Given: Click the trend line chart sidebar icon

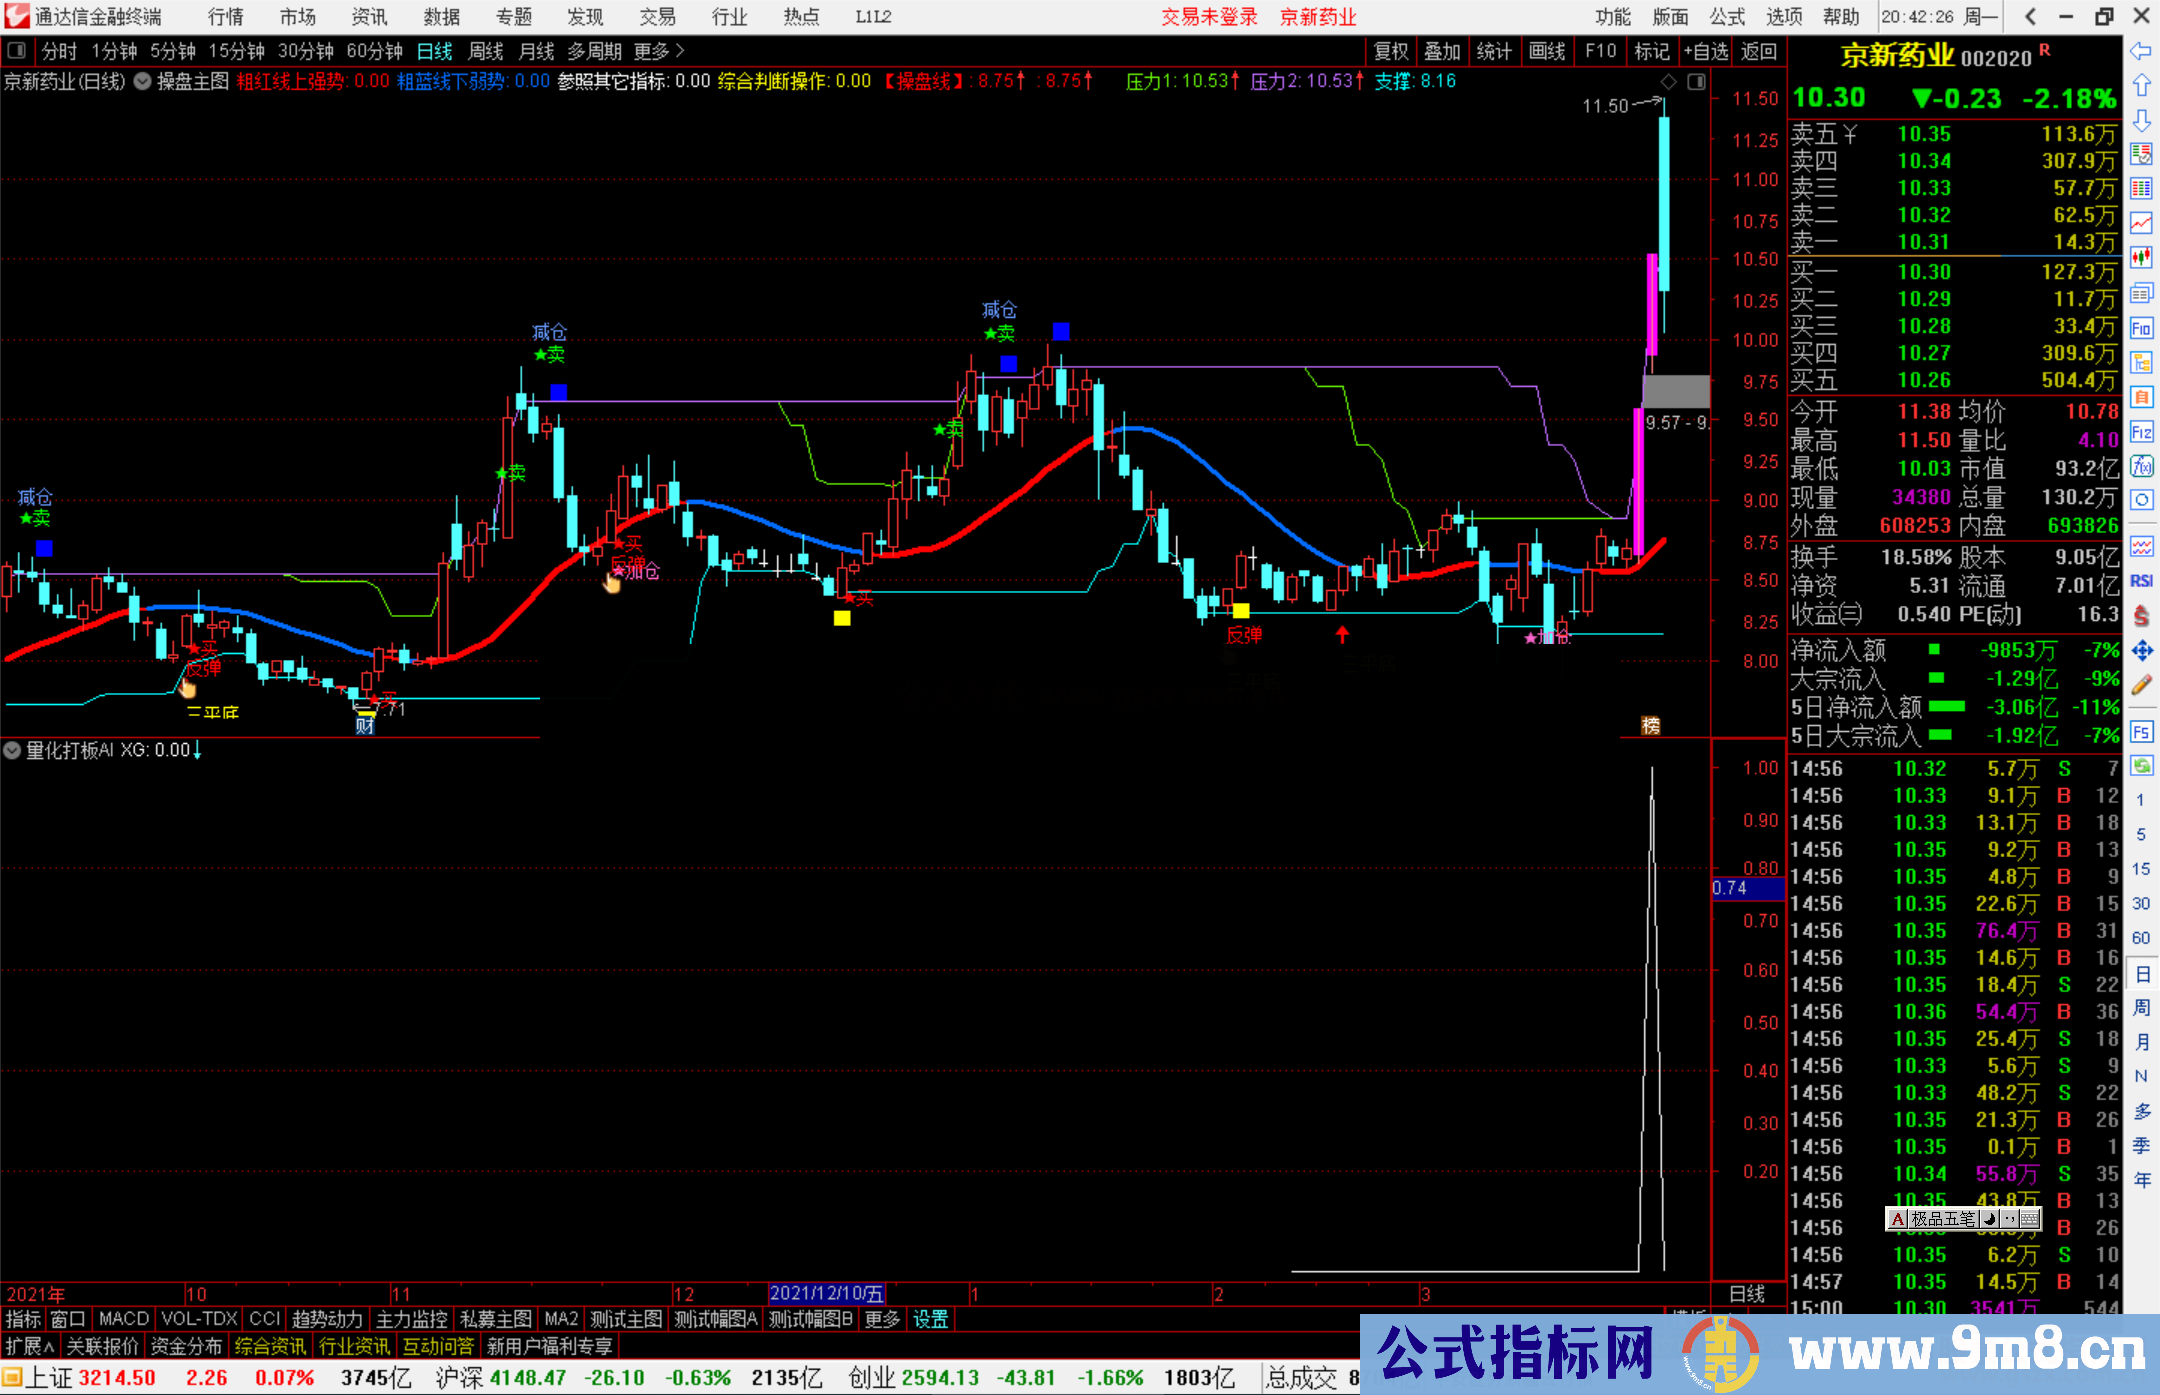Looking at the screenshot, I should pyautogui.click(x=2141, y=222).
